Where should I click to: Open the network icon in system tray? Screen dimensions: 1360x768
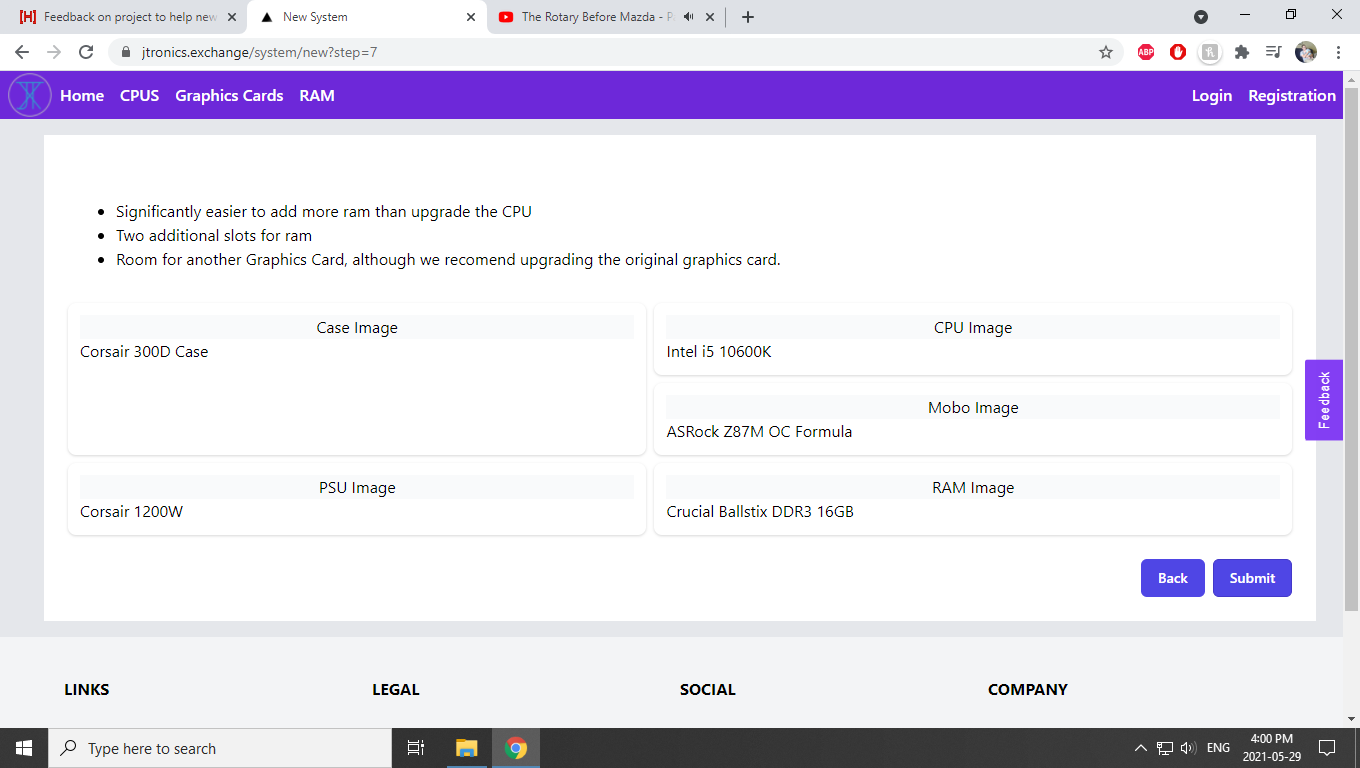point(1165,748)
